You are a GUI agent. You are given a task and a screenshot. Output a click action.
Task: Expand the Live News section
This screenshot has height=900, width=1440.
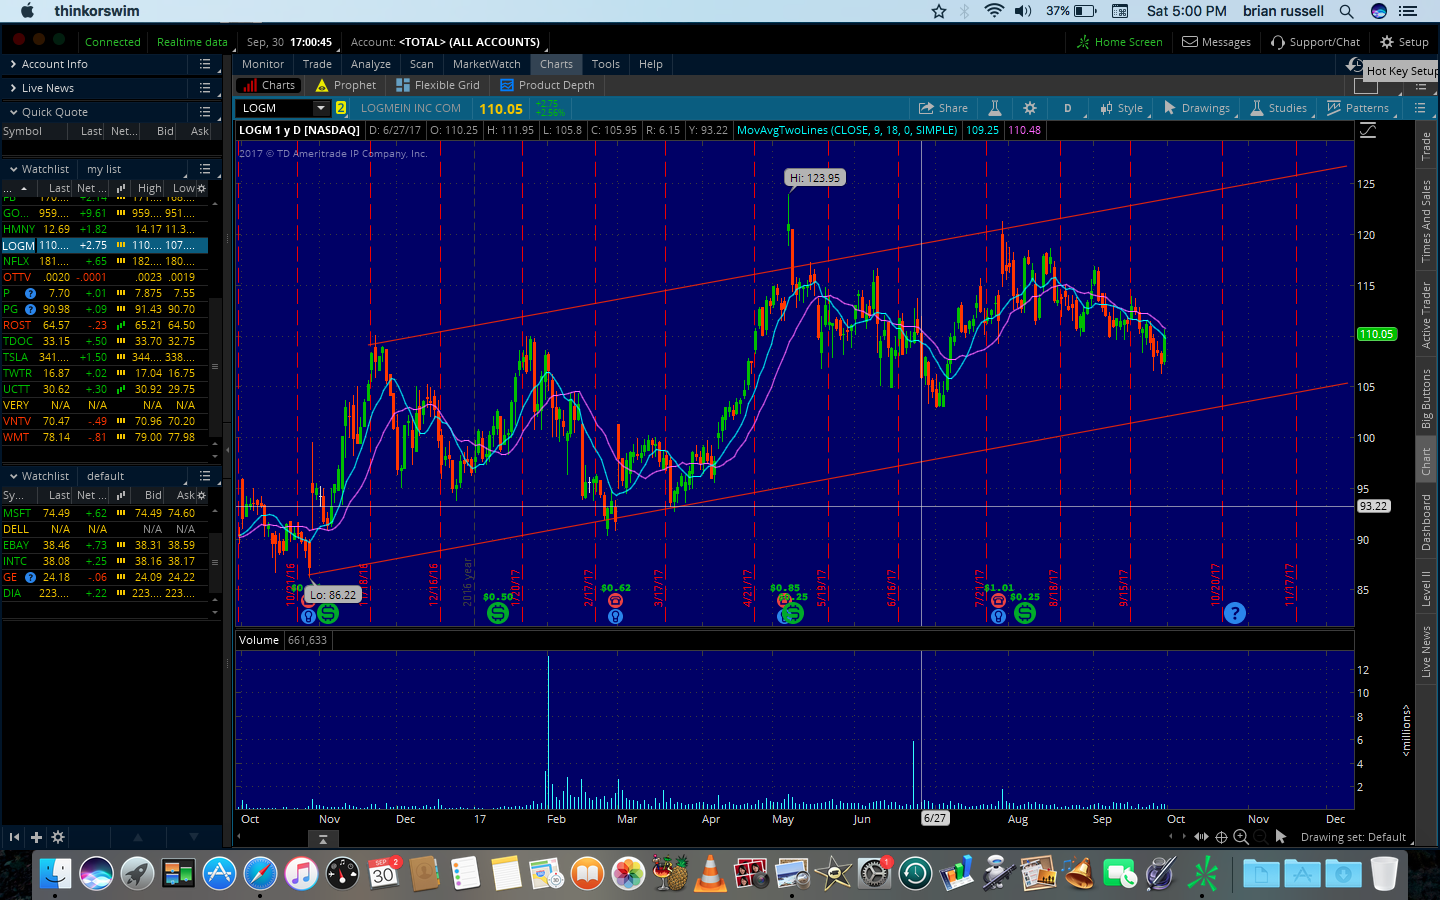47,88
